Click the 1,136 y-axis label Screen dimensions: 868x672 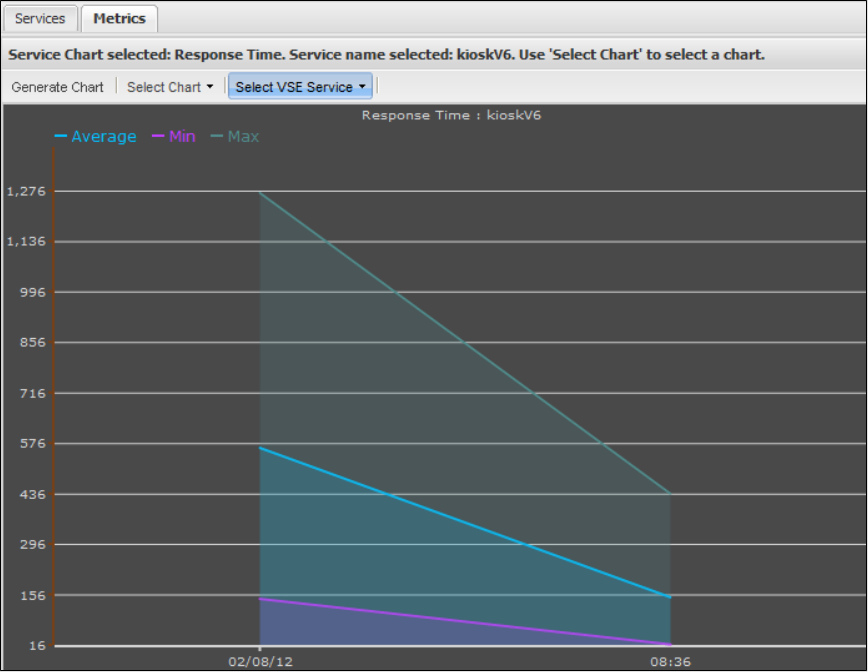coord(26,242)
